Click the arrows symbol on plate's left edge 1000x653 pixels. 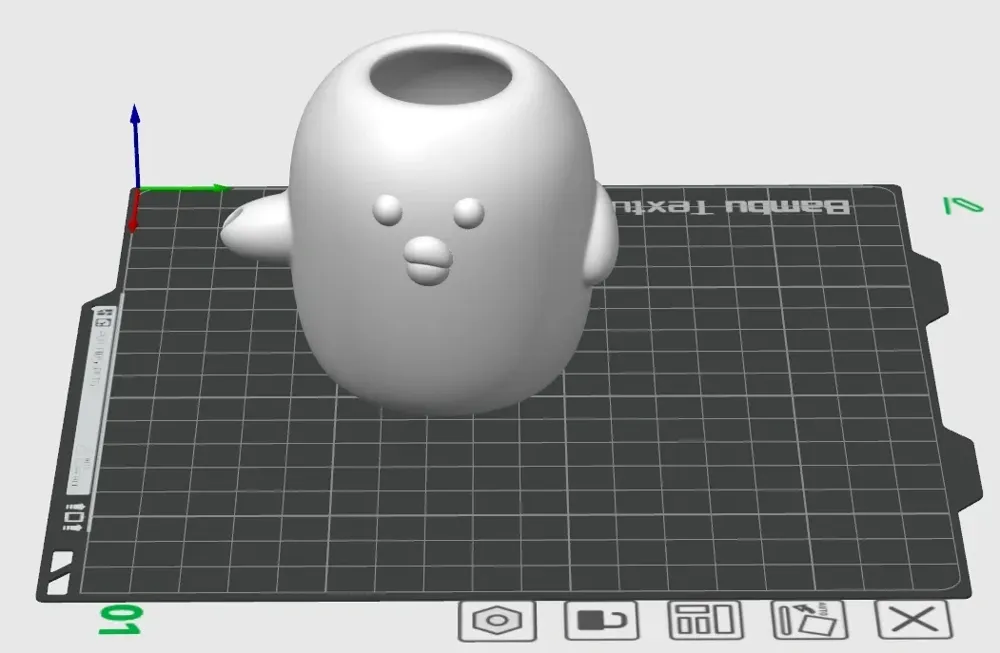[73, 516]
